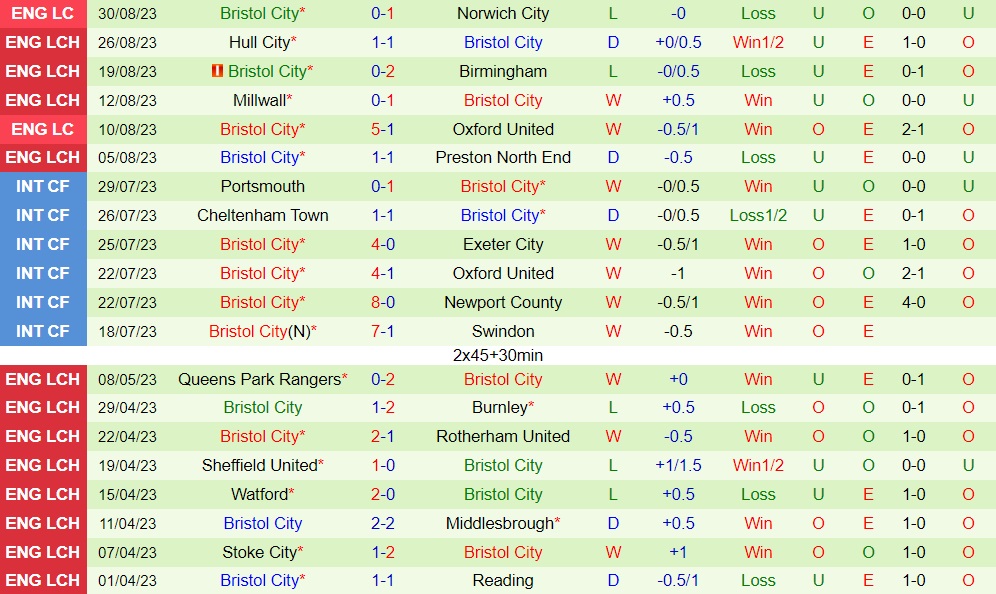Click the 8-0 match score
This screenshot has height=594, width=996.
point(383,303)
